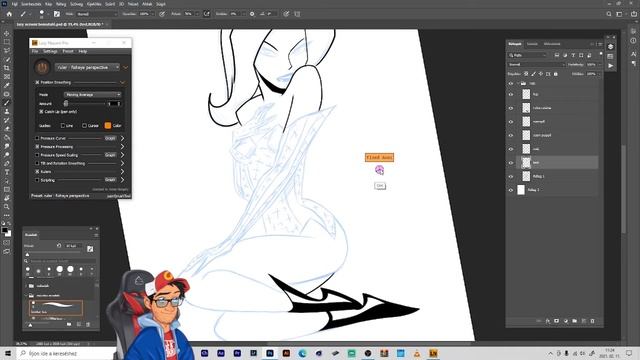Viewport: 640px width, 360px height.
Task: Toggle Position Smoothing checkbox
Action: click(37, 82)
